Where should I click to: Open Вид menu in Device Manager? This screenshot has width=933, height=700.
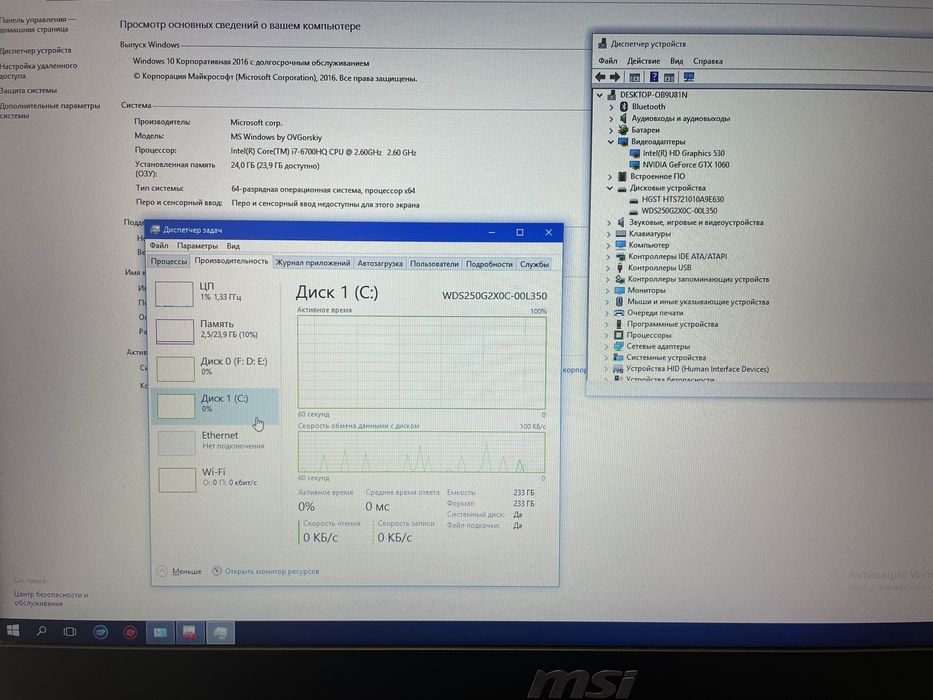coord(677,61)
